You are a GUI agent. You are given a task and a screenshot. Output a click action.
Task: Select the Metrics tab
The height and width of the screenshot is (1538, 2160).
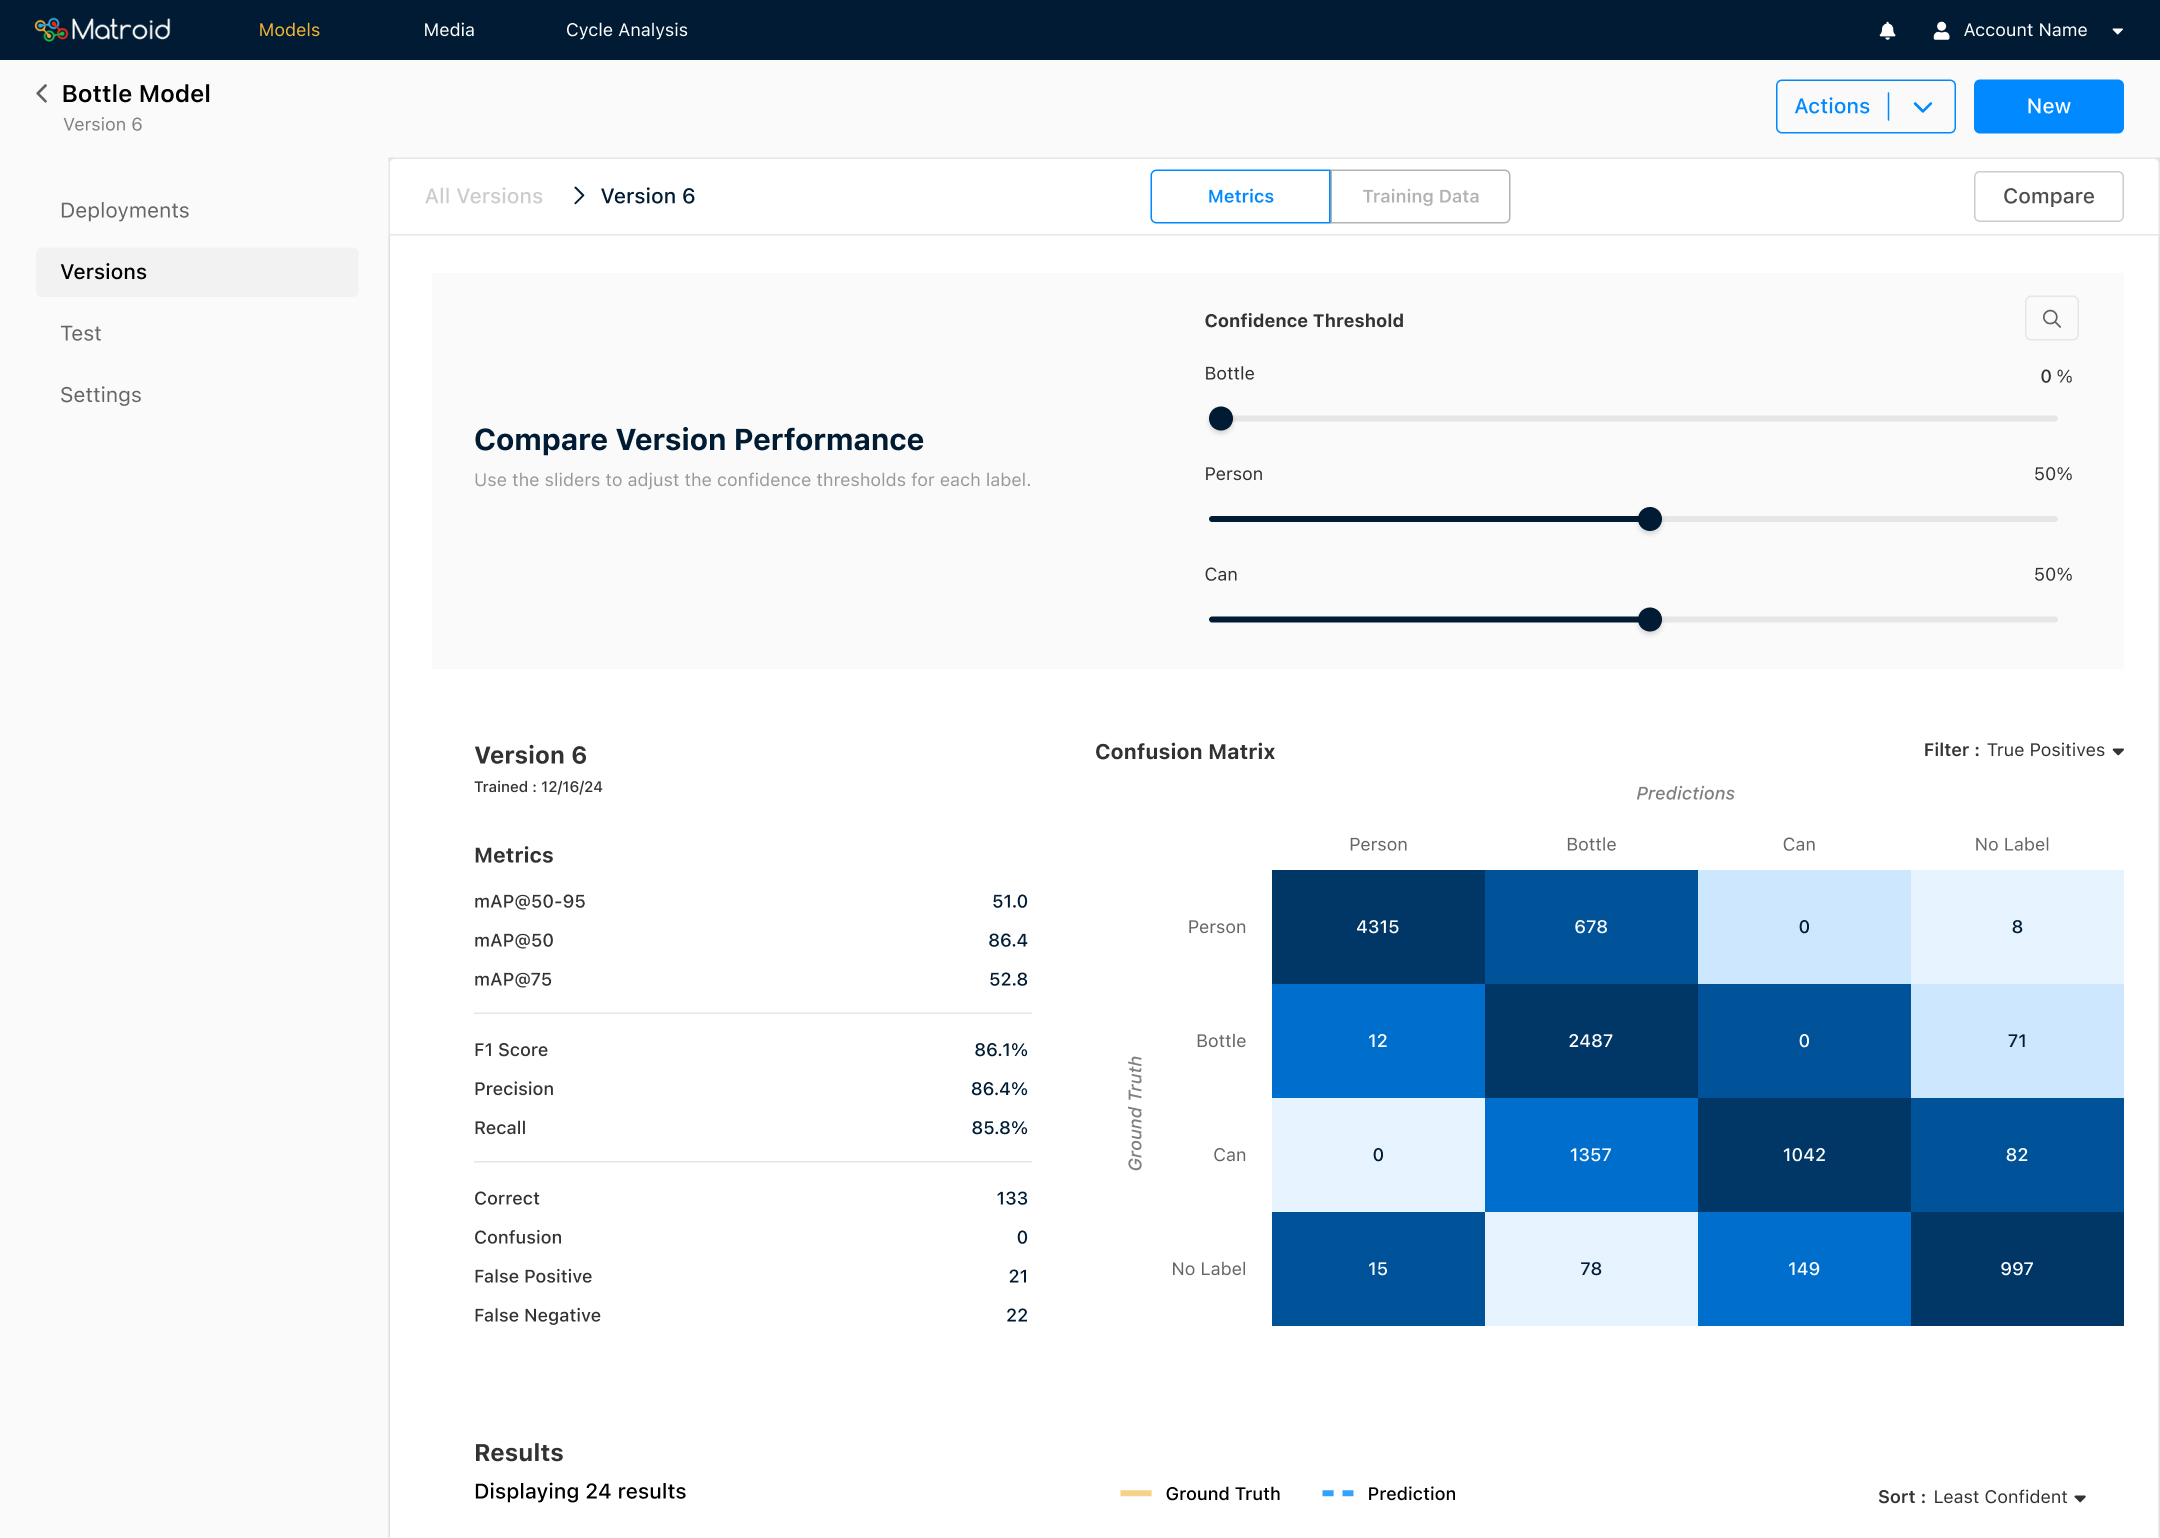[x=1240, y=197]
